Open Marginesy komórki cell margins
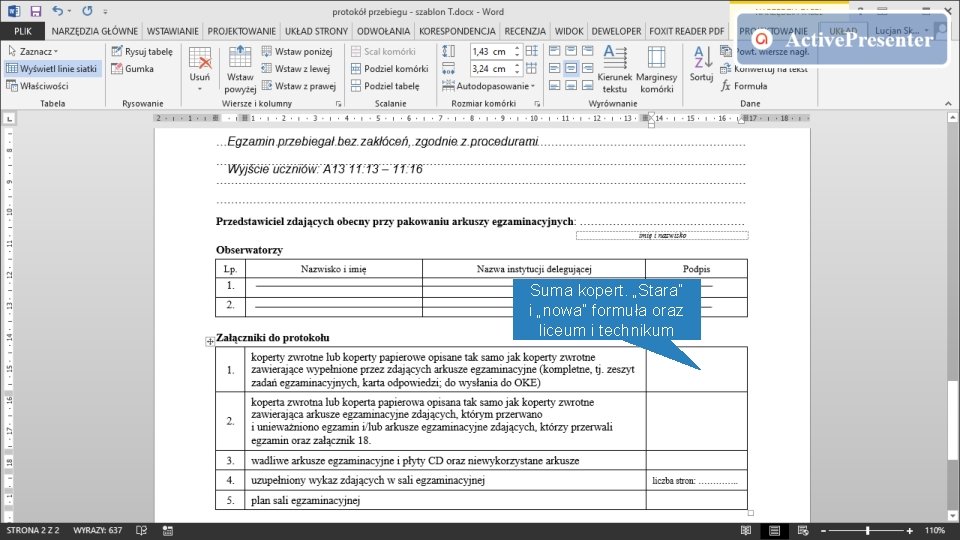The height and width of the screenshot is (540, 960). 656,69
